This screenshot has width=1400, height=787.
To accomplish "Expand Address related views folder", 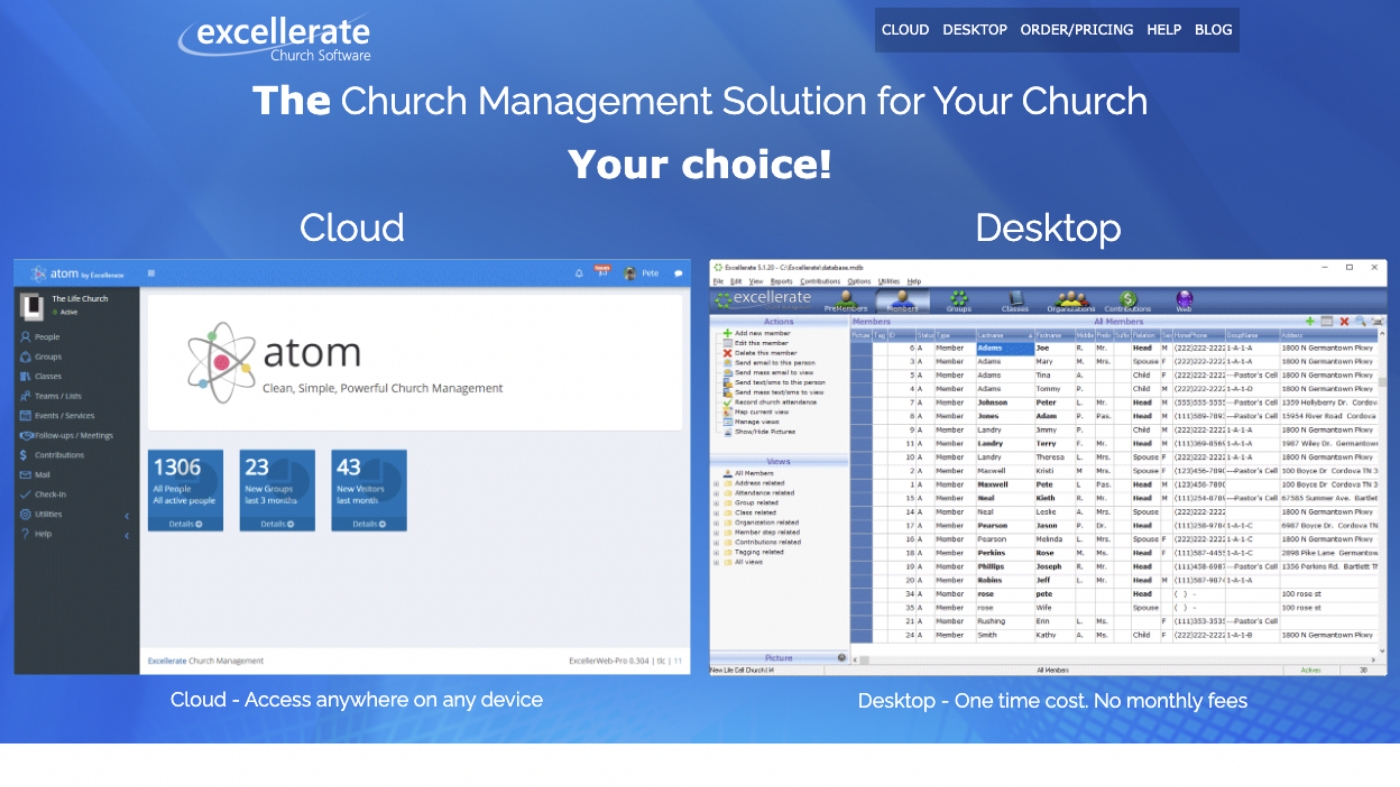I will [x=716, y=483].
